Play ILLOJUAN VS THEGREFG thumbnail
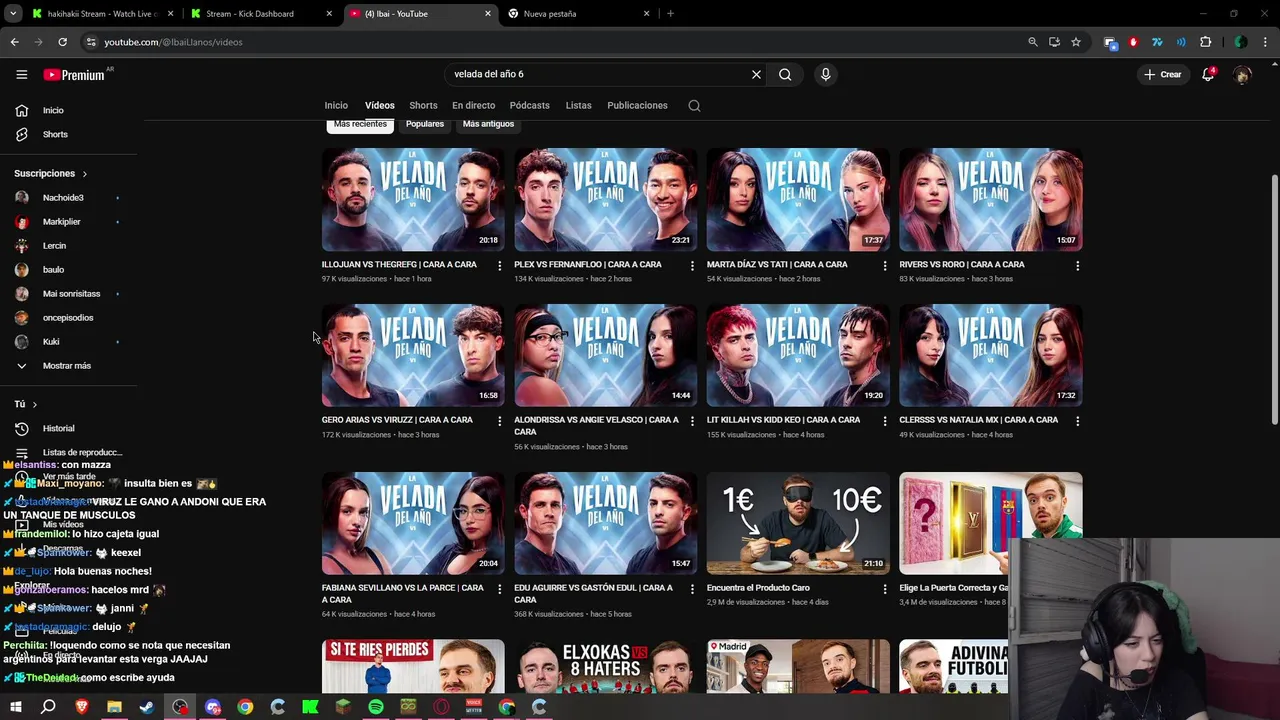The image size is (1280, 720). (413, 199)
